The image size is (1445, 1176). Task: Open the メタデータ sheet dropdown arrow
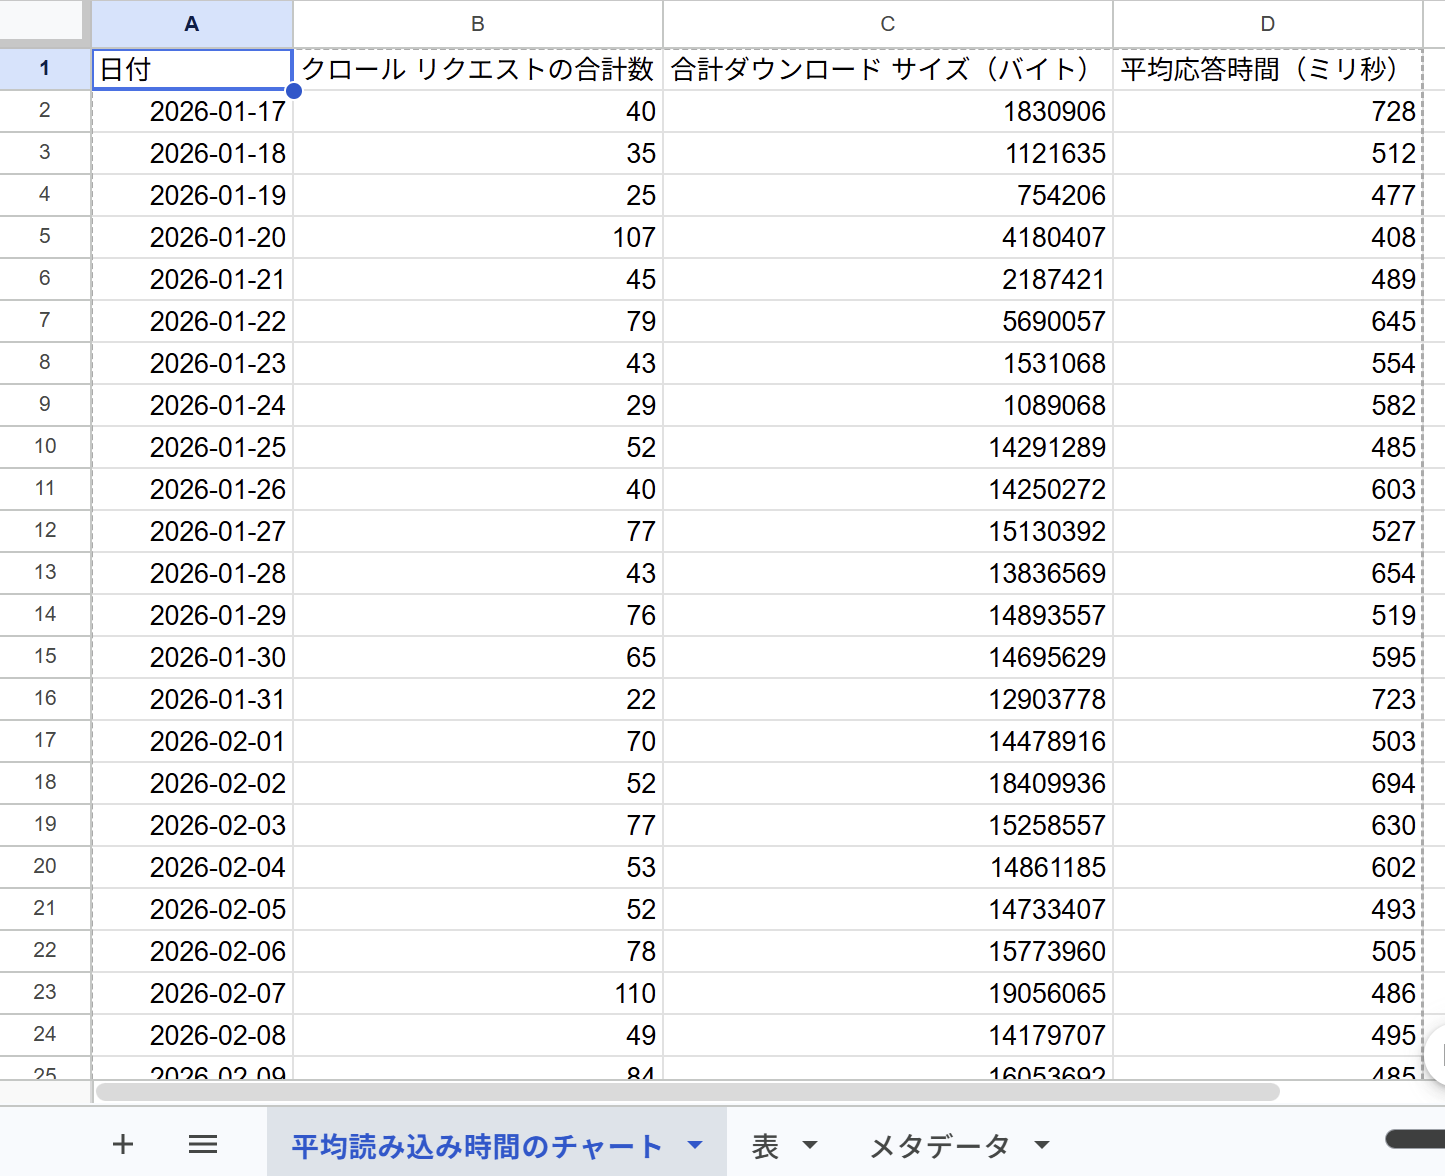click(x=1041, y=1147)
